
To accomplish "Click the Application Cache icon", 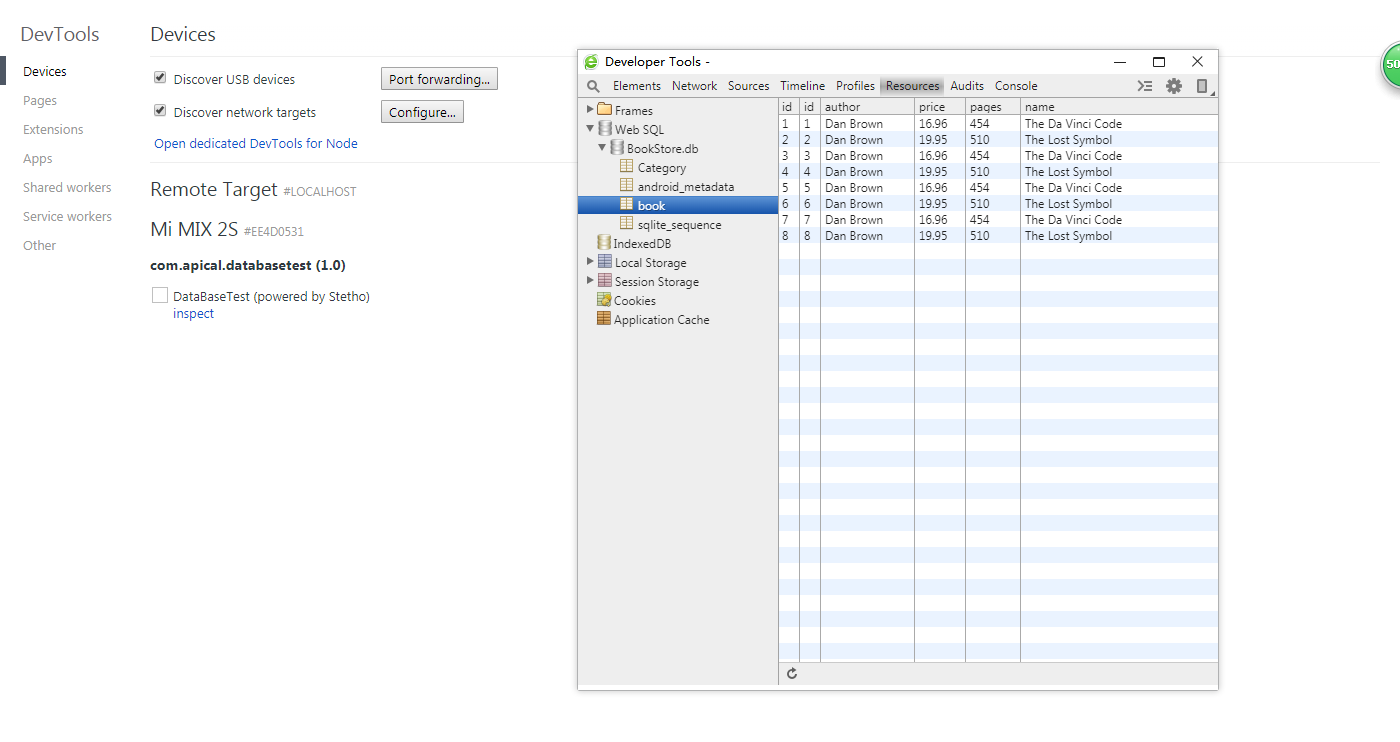I will [x=604, y=319].
